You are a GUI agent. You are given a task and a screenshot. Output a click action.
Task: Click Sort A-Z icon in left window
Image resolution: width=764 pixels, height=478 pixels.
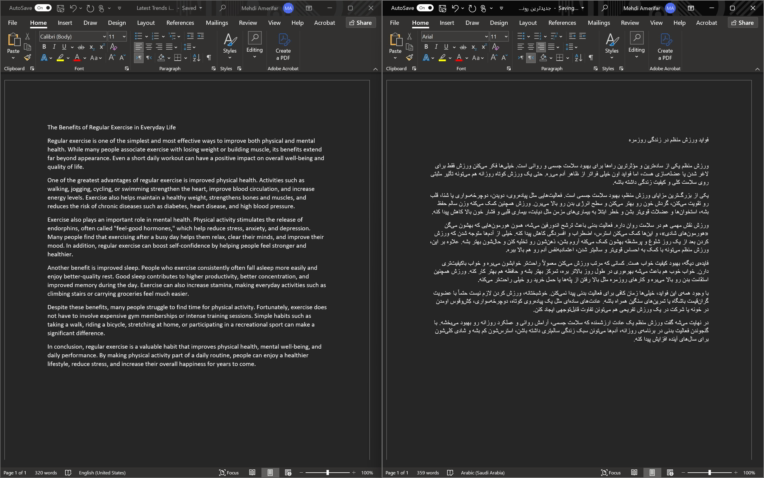pyautogui.click(x=196, y=57)
